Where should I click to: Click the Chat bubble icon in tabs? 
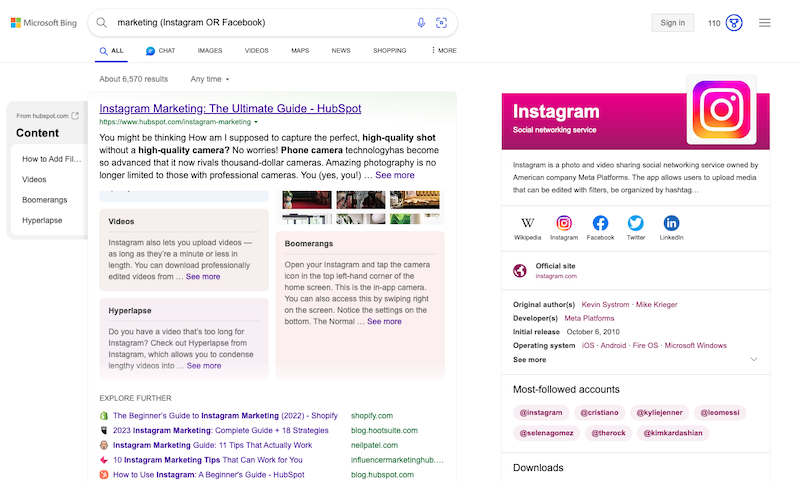(150, 50)
